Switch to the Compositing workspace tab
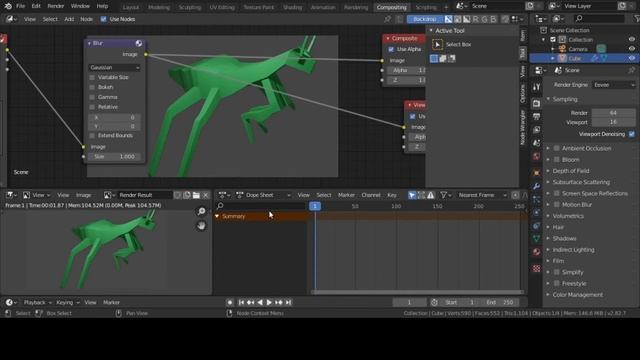Viewport: 640px width, 360px height. (x=391, y=7)
